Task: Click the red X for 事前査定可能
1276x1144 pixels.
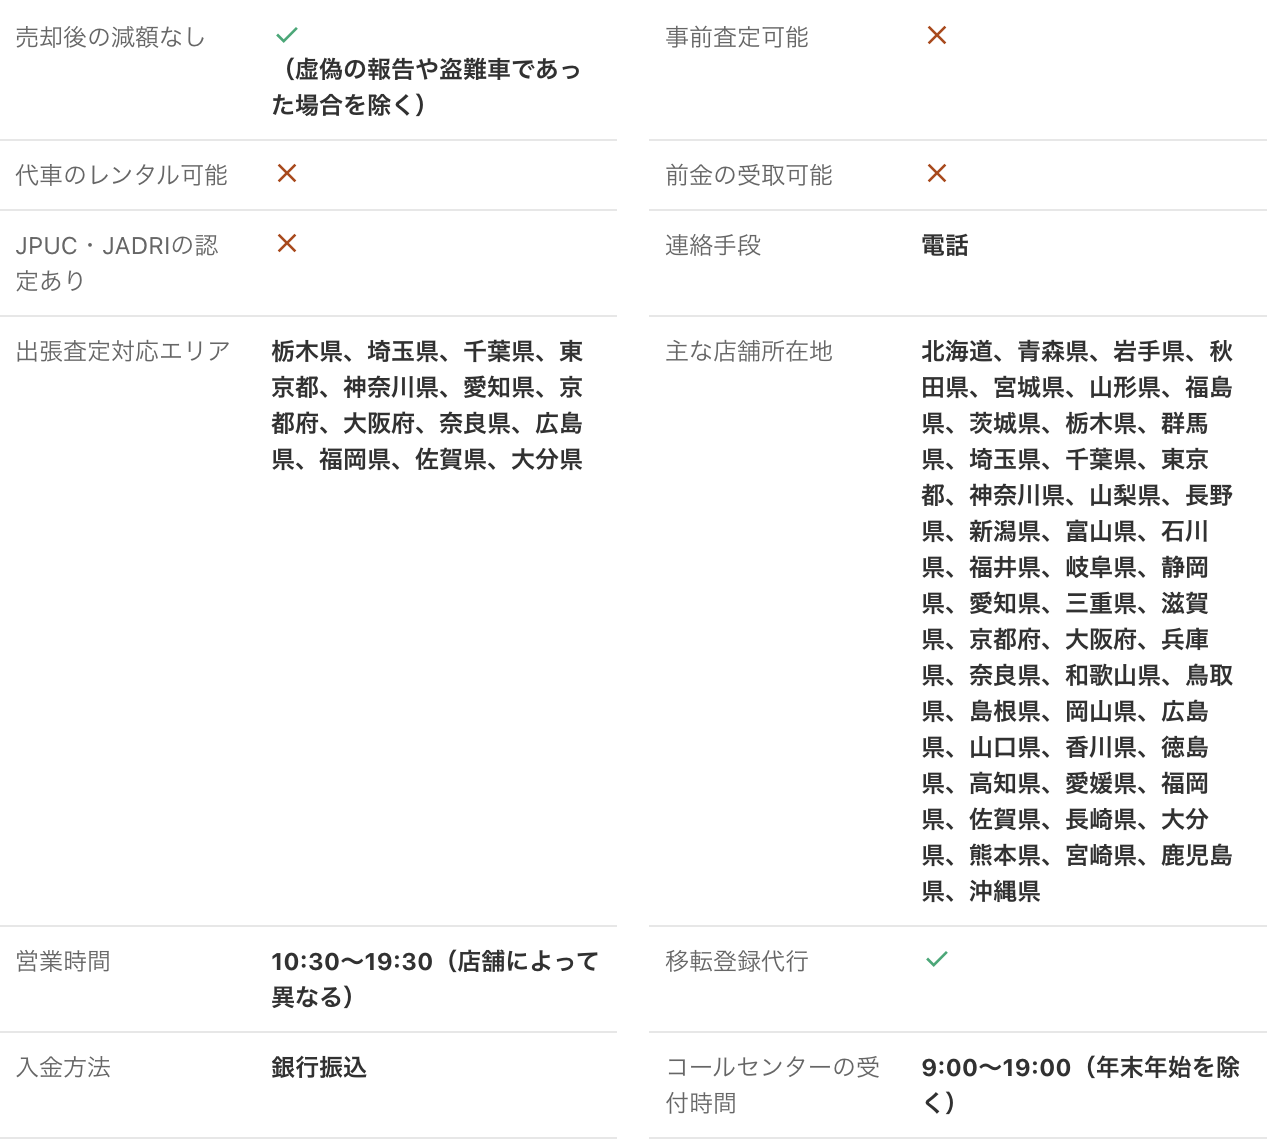Action: (x=937, y=36)
